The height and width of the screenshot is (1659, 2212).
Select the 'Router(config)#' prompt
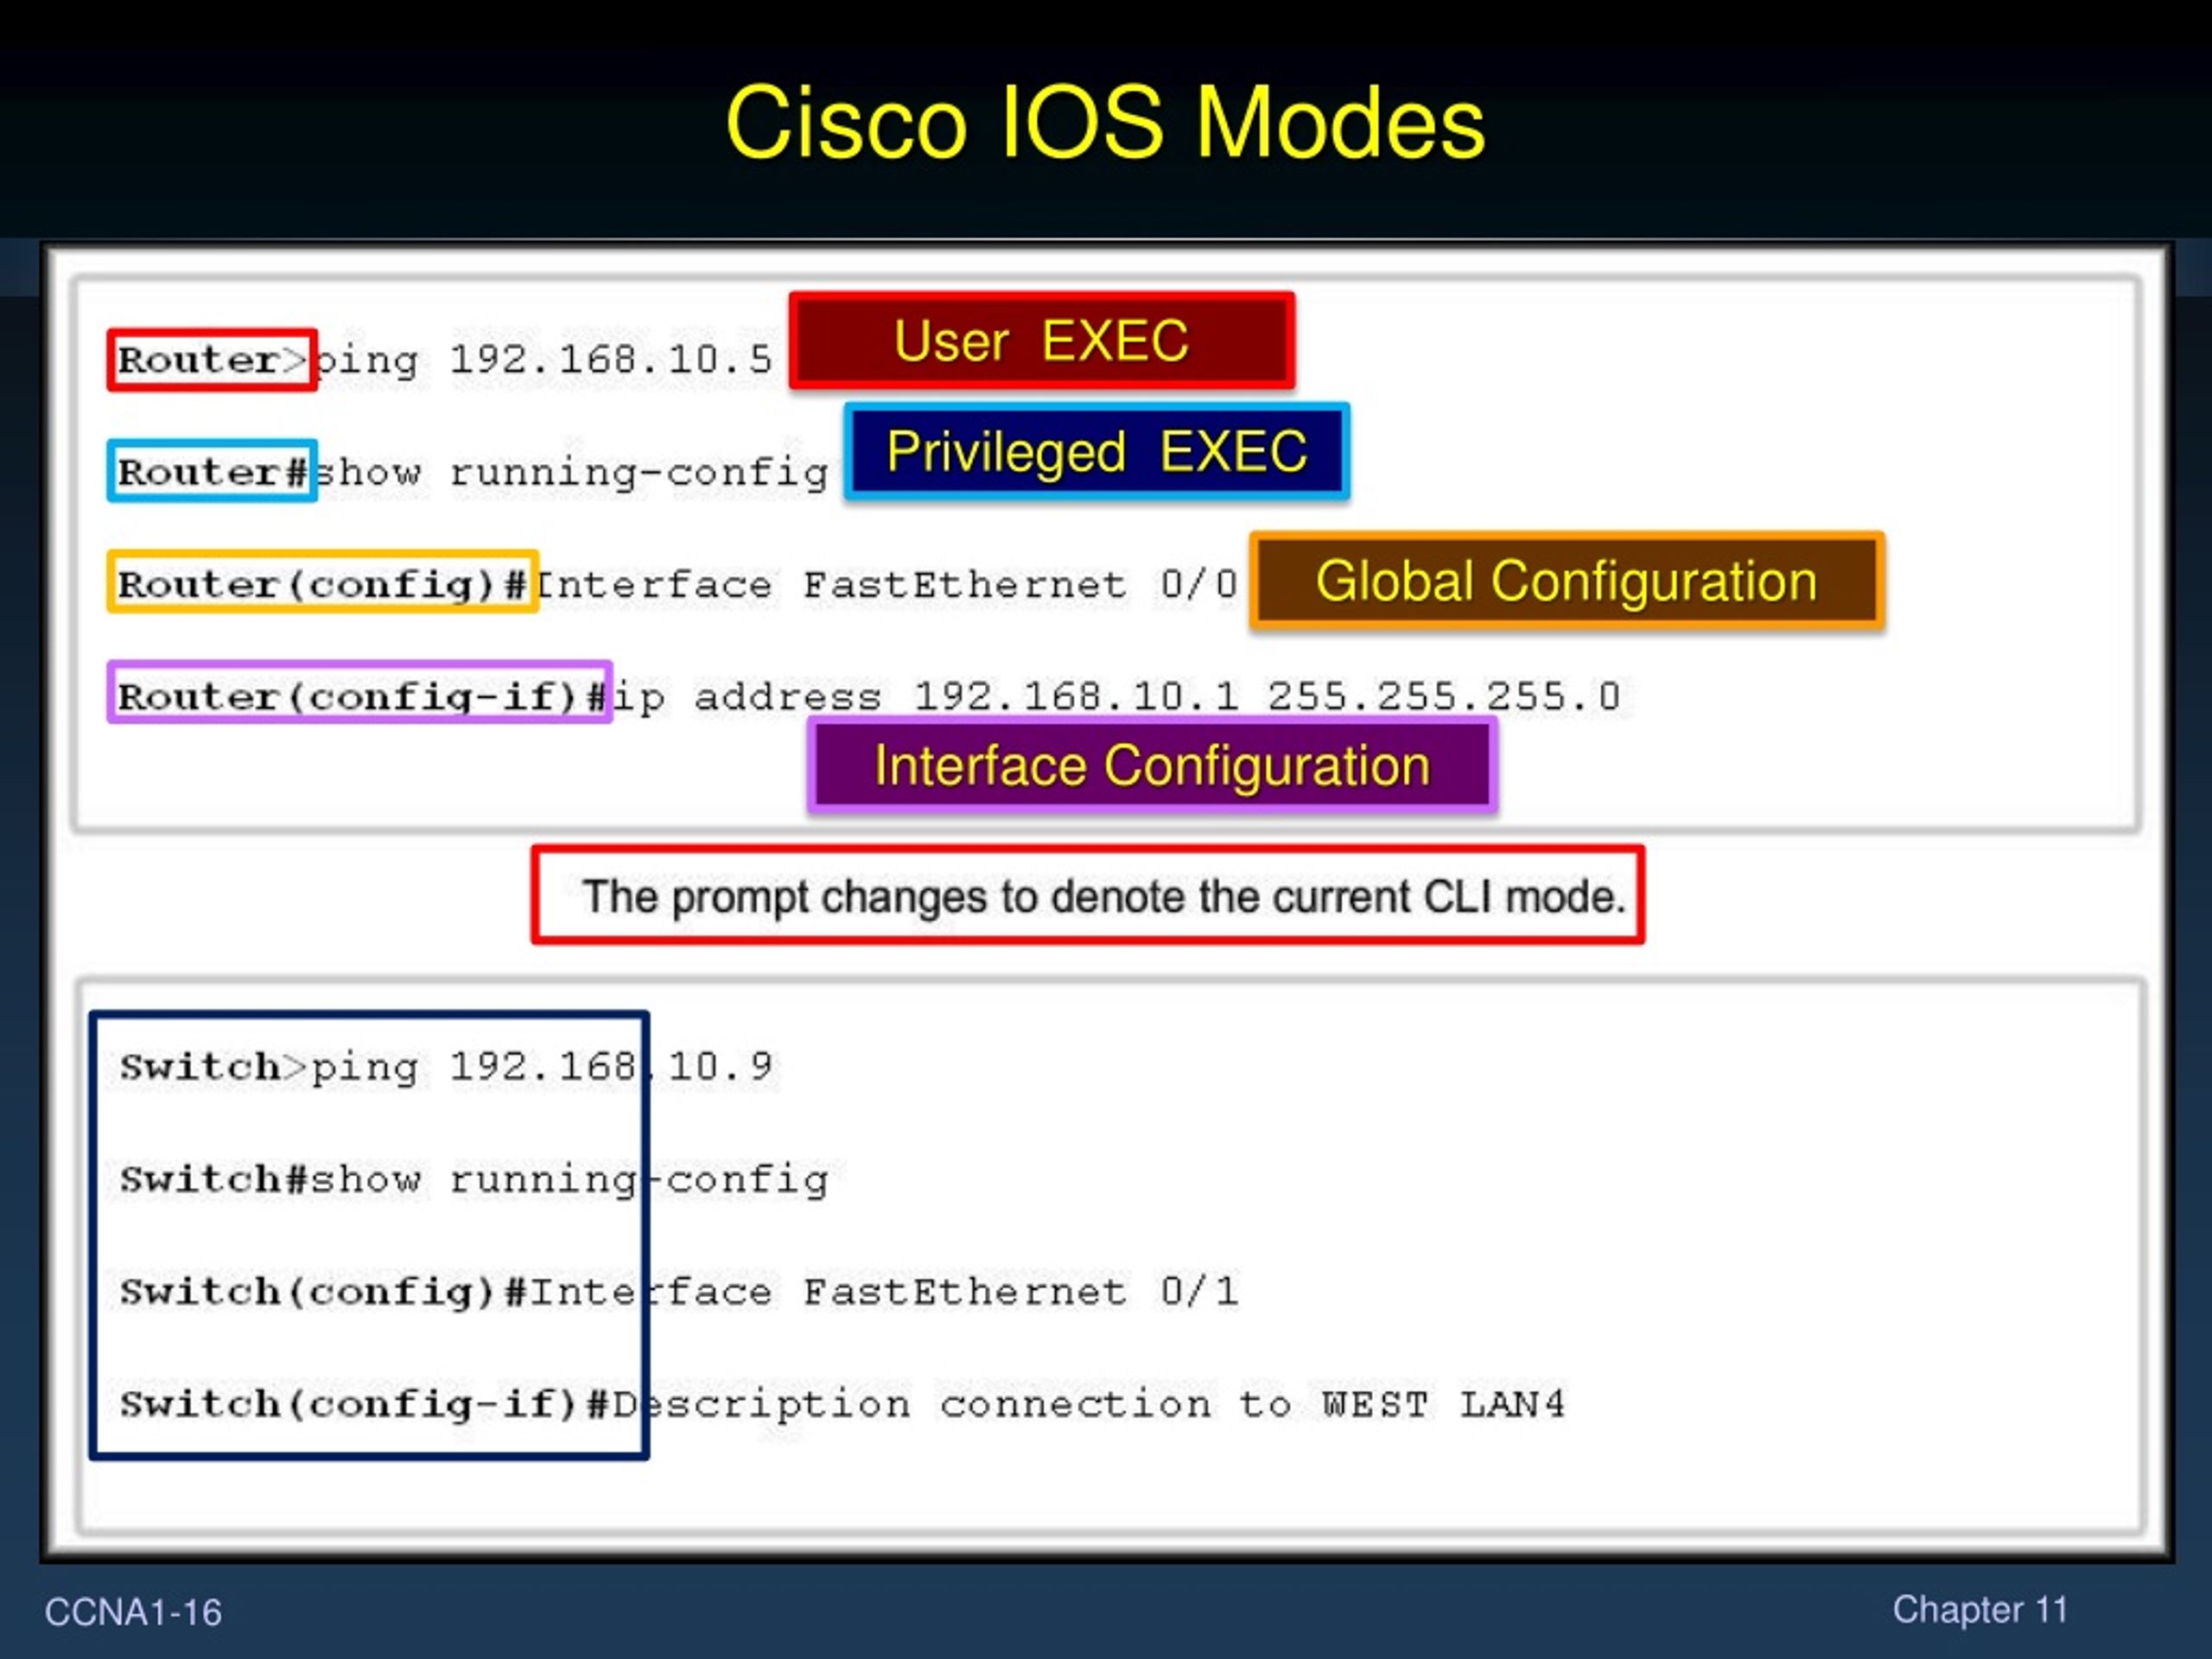[323, 582]
